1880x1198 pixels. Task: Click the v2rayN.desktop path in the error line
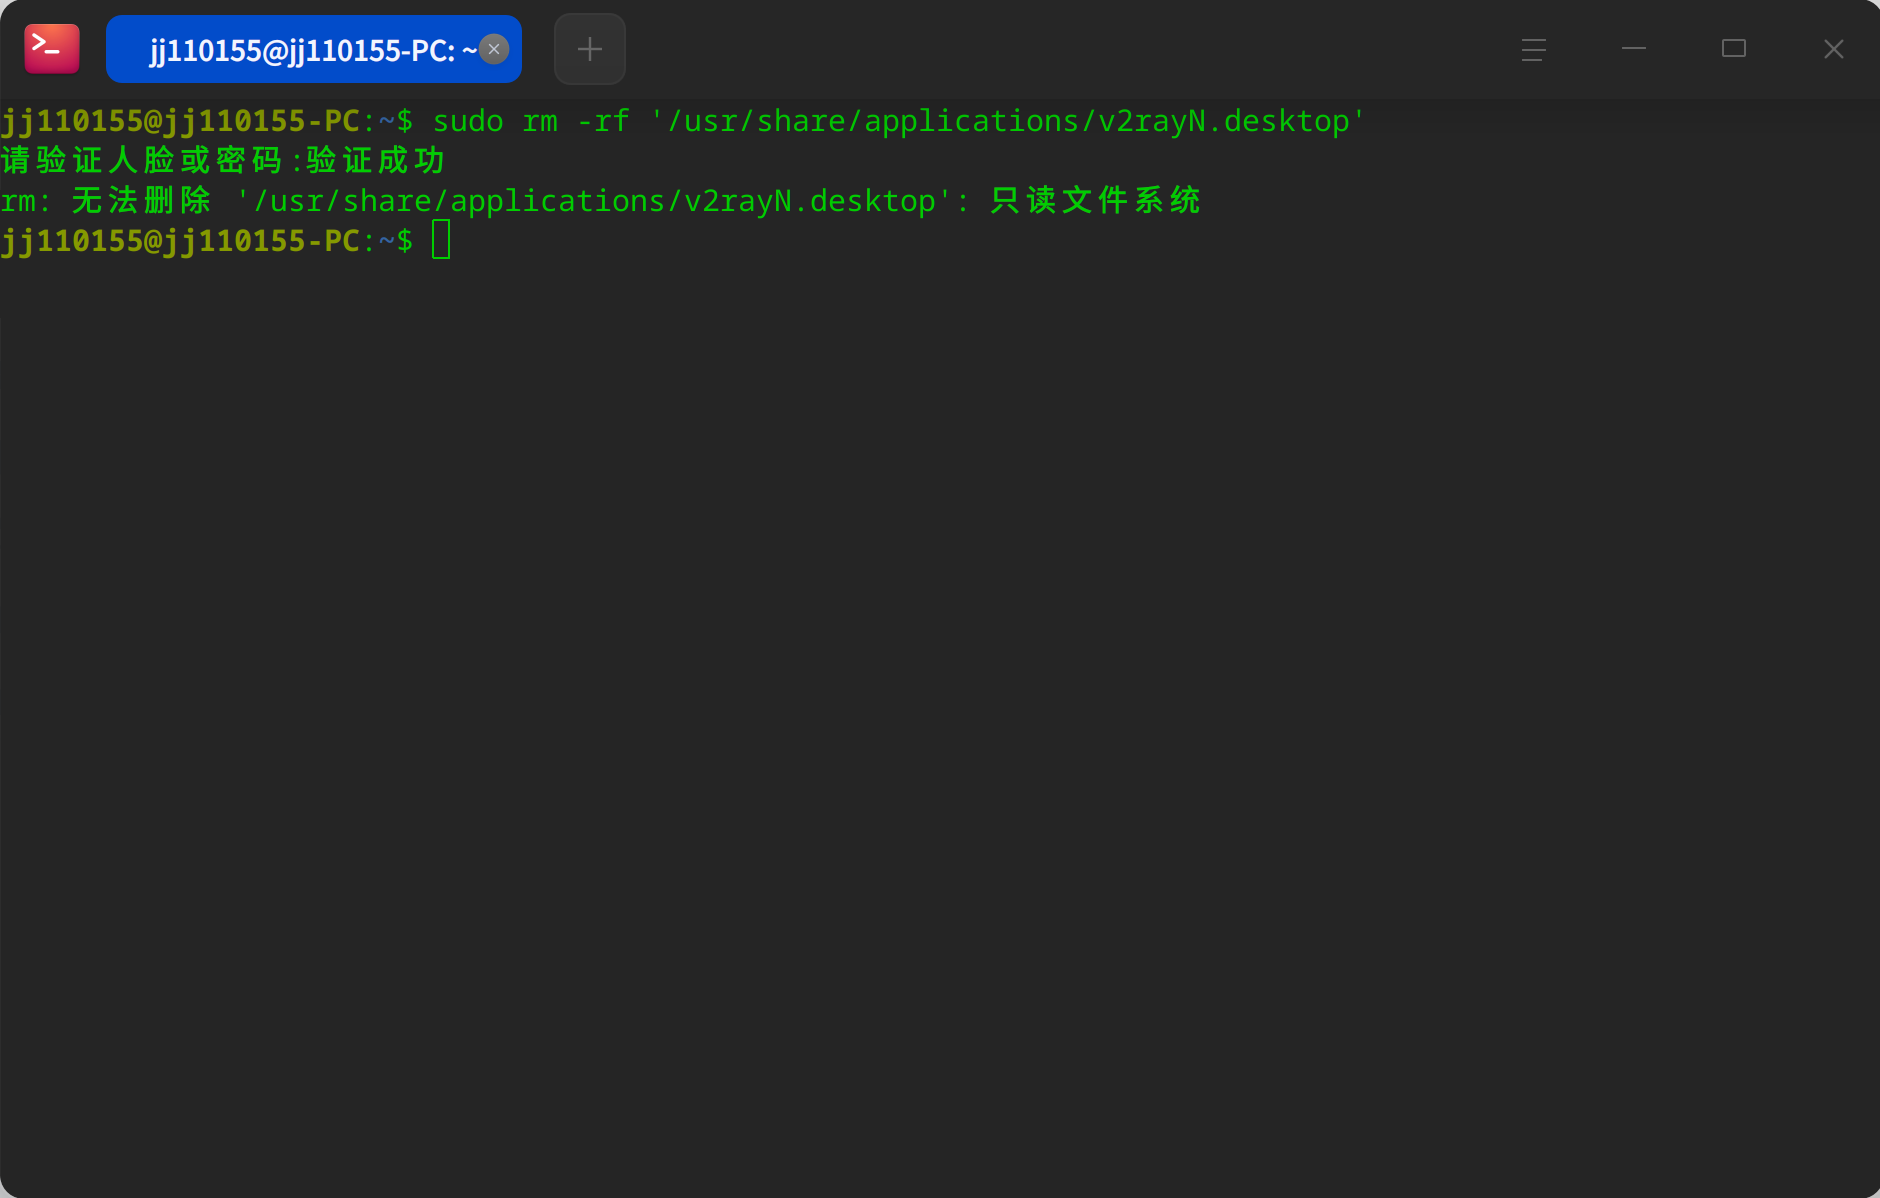(594, 200)
